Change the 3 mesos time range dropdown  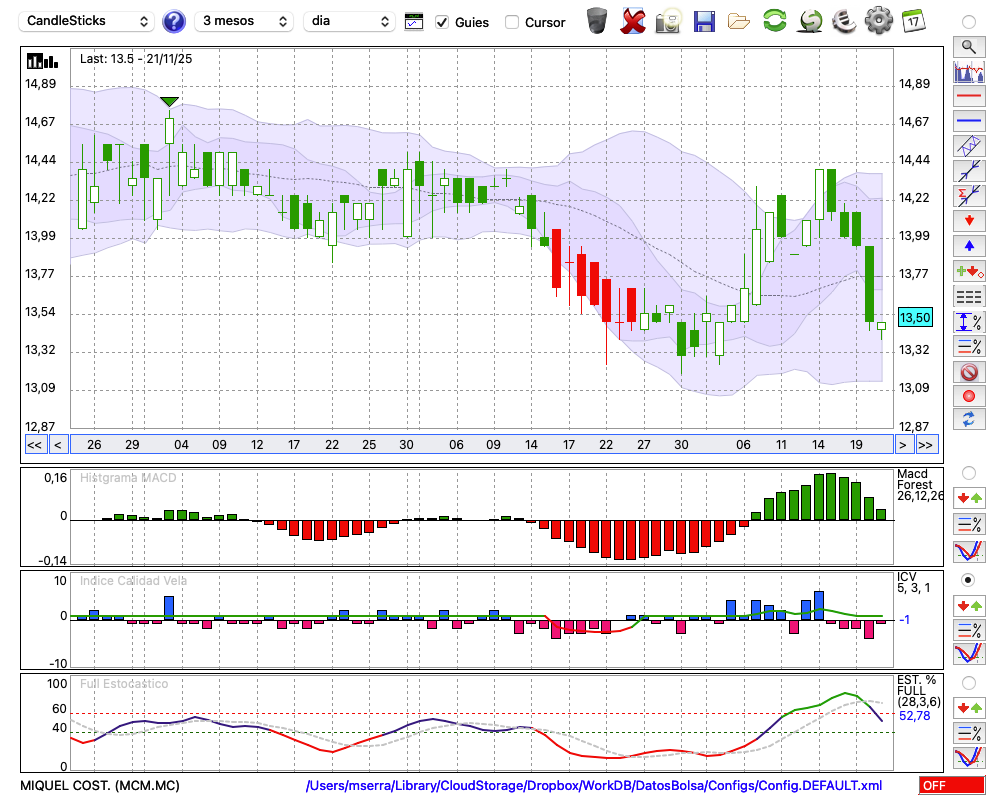[244, 21]
